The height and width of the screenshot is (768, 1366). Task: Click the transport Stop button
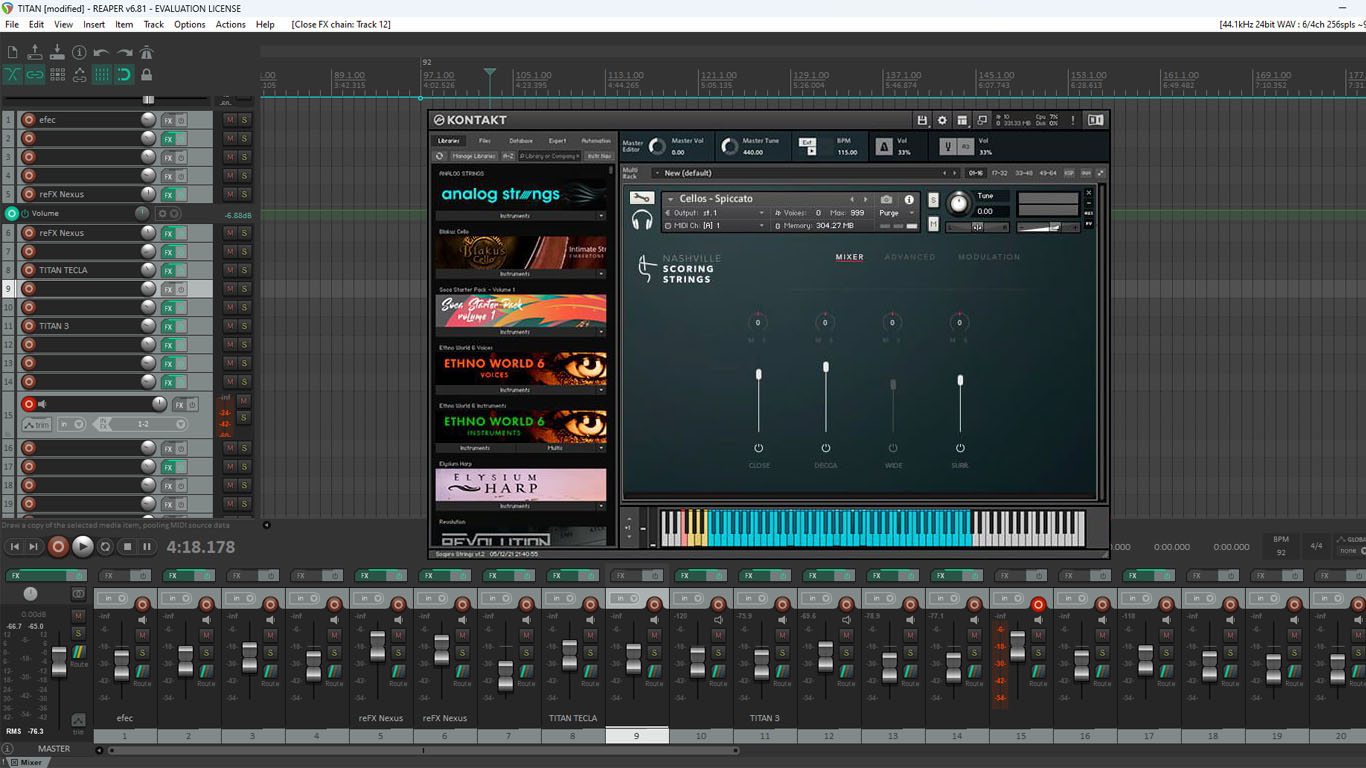127,546
